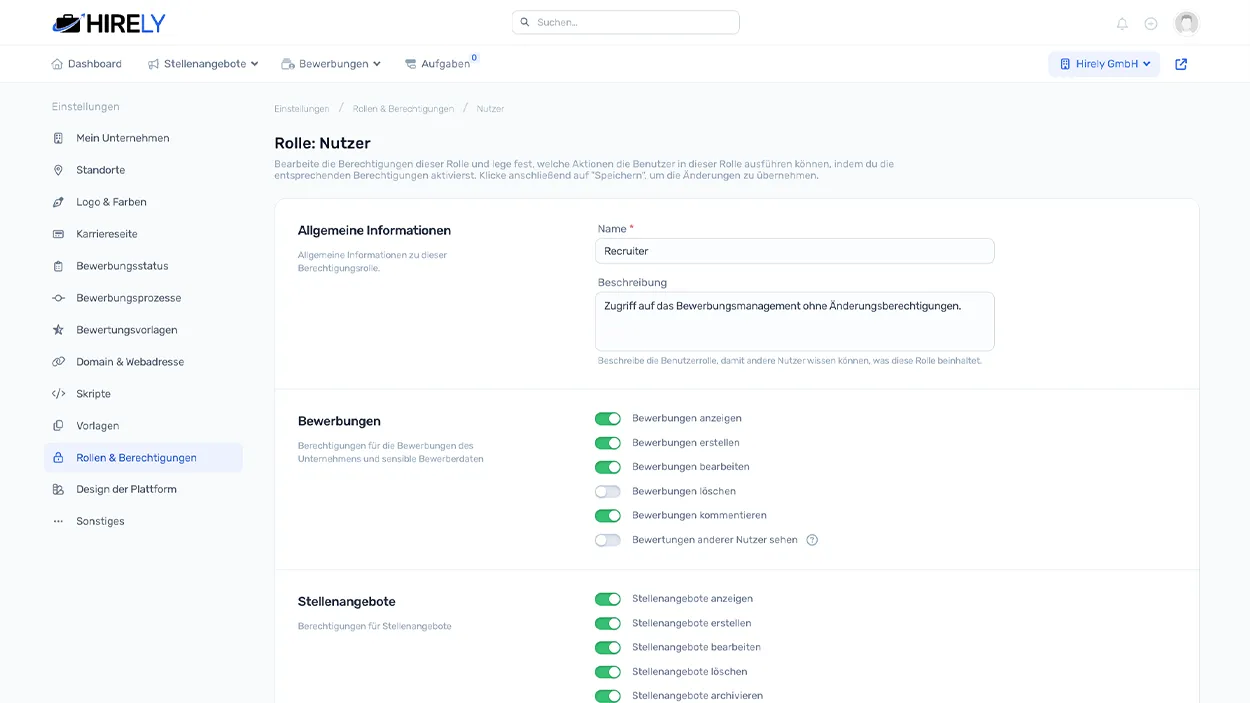Enable Bewertungen anderer Nutzer sehen
Image resolution: width=1250 pixels, height=703 pixels.
click(x=608, y=539)
